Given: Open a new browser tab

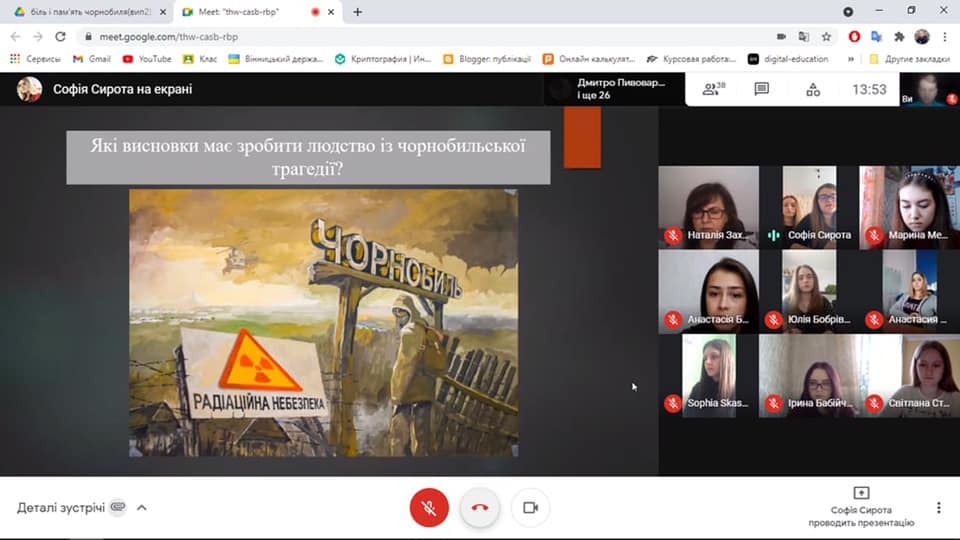Looking at the screenshot, I should click(358, 12).
